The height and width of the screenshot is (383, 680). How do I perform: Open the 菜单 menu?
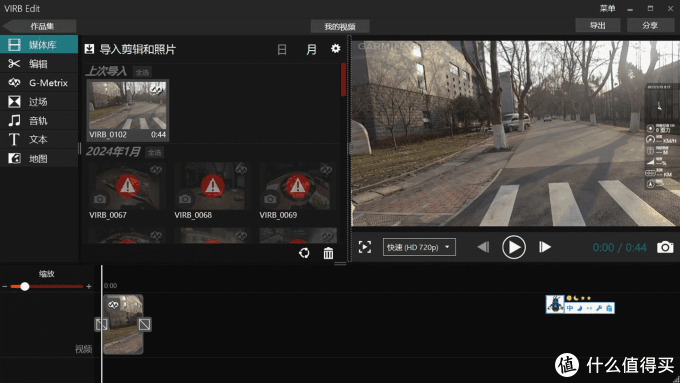click(x=607, y=8)
